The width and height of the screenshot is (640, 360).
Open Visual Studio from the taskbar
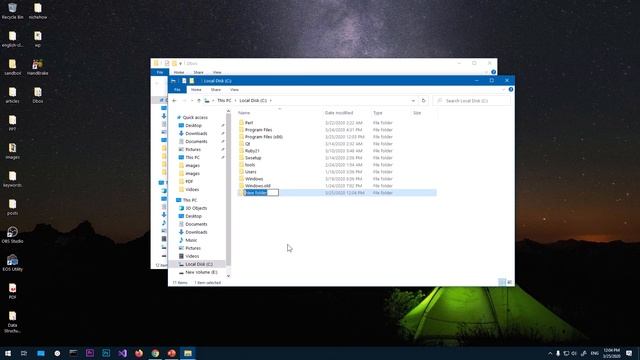click(x=122, y=353)
